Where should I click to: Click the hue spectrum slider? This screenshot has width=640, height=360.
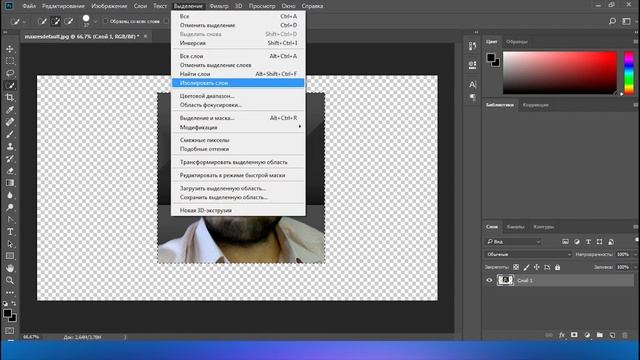point(629,73)
